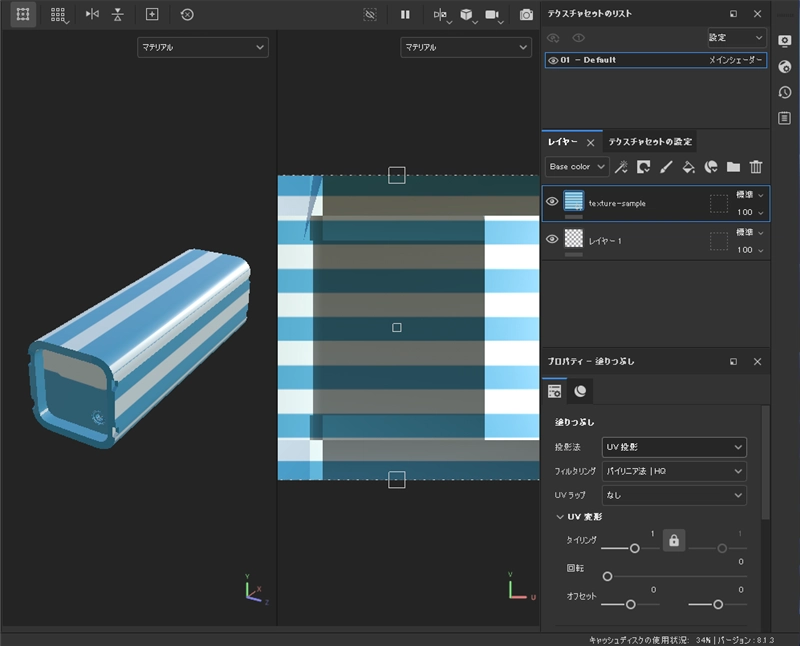Screen dimensions: 800x646
Task: Click texture-sample layer's empty mask slot
Action: coord(719,204)
